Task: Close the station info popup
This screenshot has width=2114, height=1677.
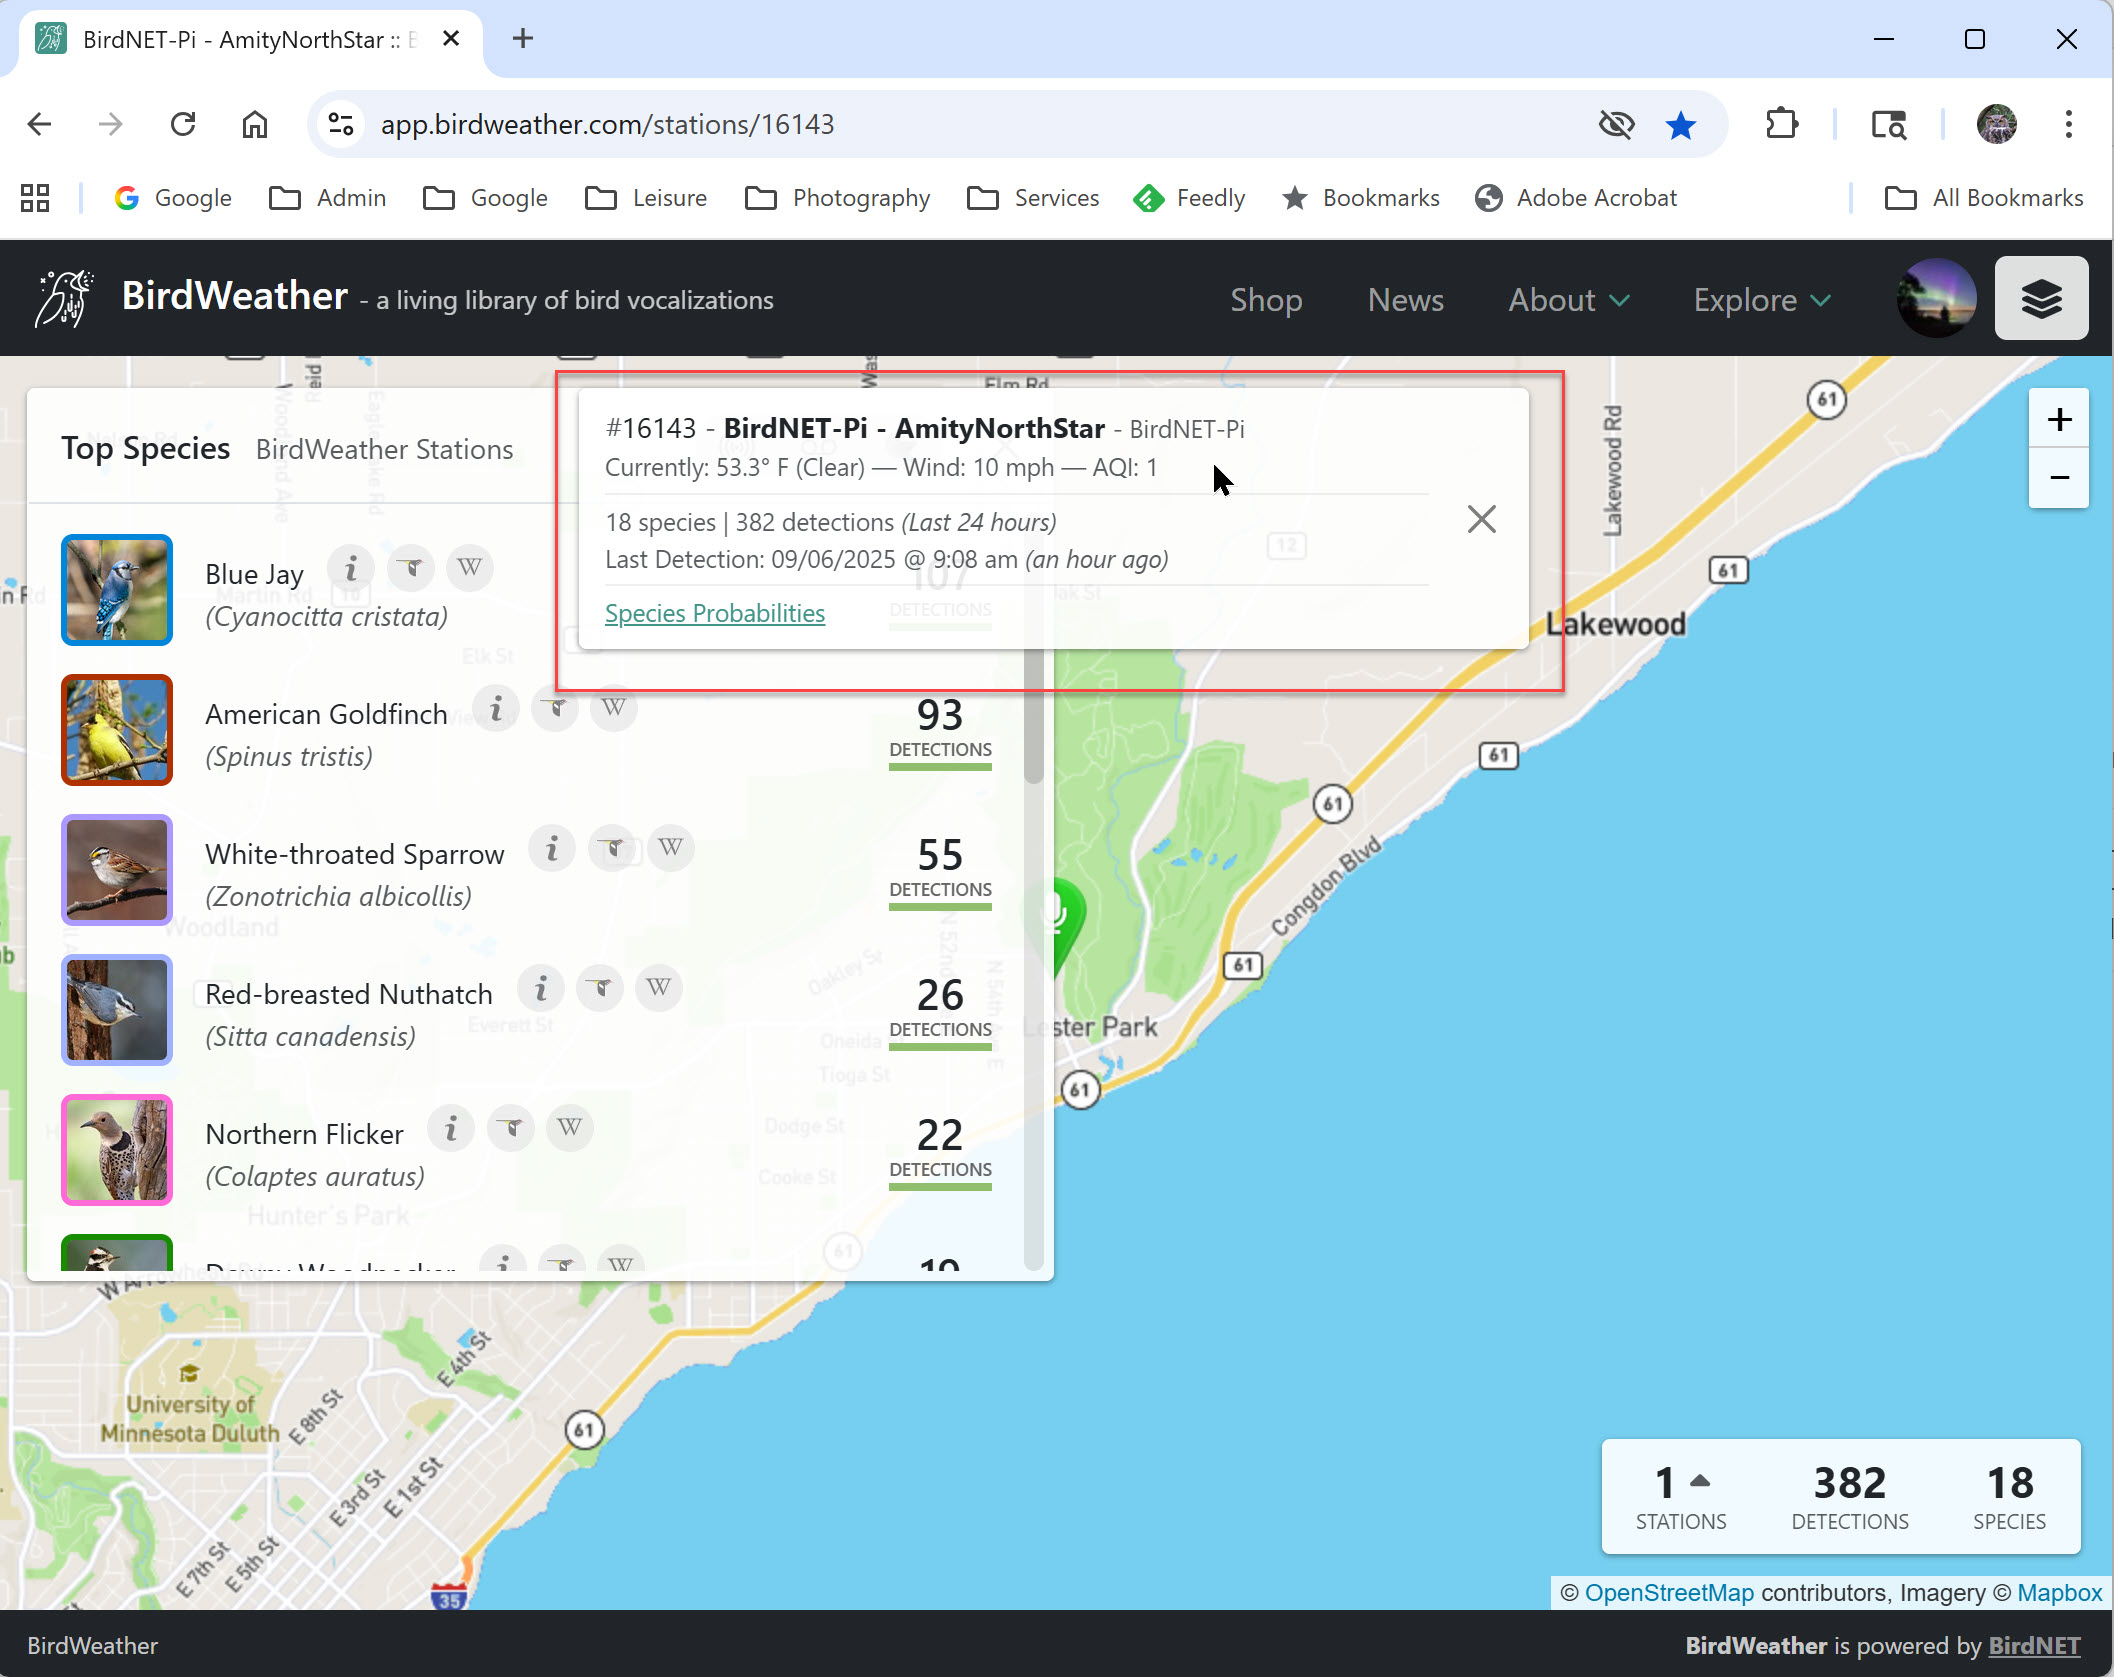Action: [x=1481, y=519]
